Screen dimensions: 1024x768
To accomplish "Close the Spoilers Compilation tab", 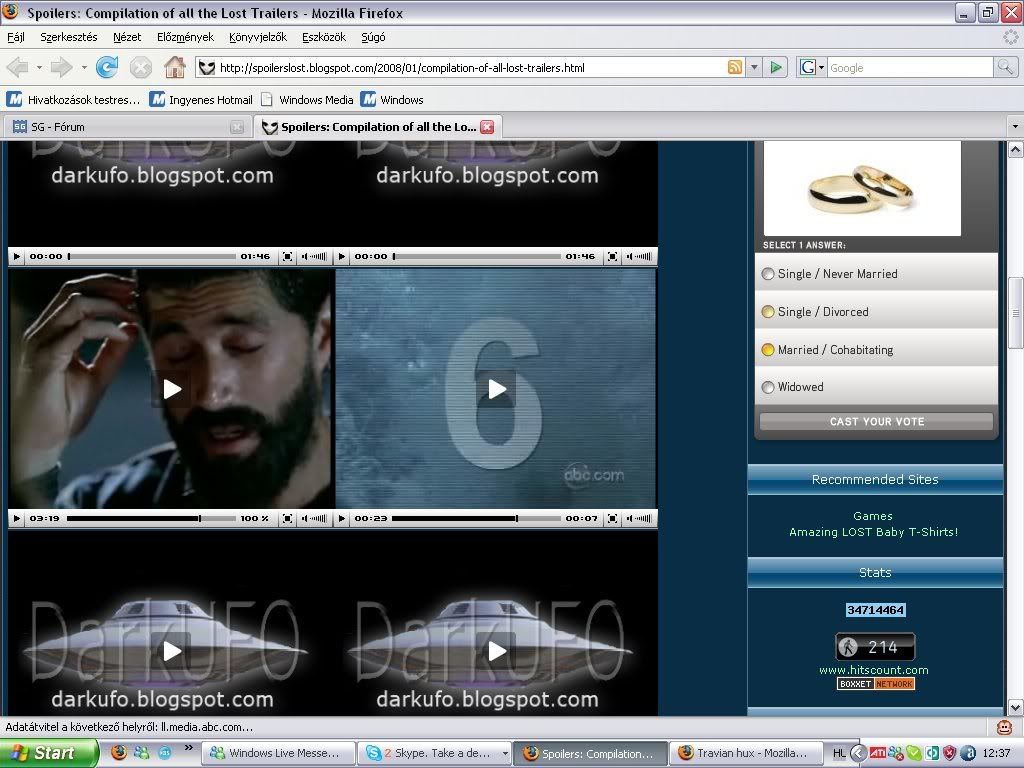I will 487,127.
